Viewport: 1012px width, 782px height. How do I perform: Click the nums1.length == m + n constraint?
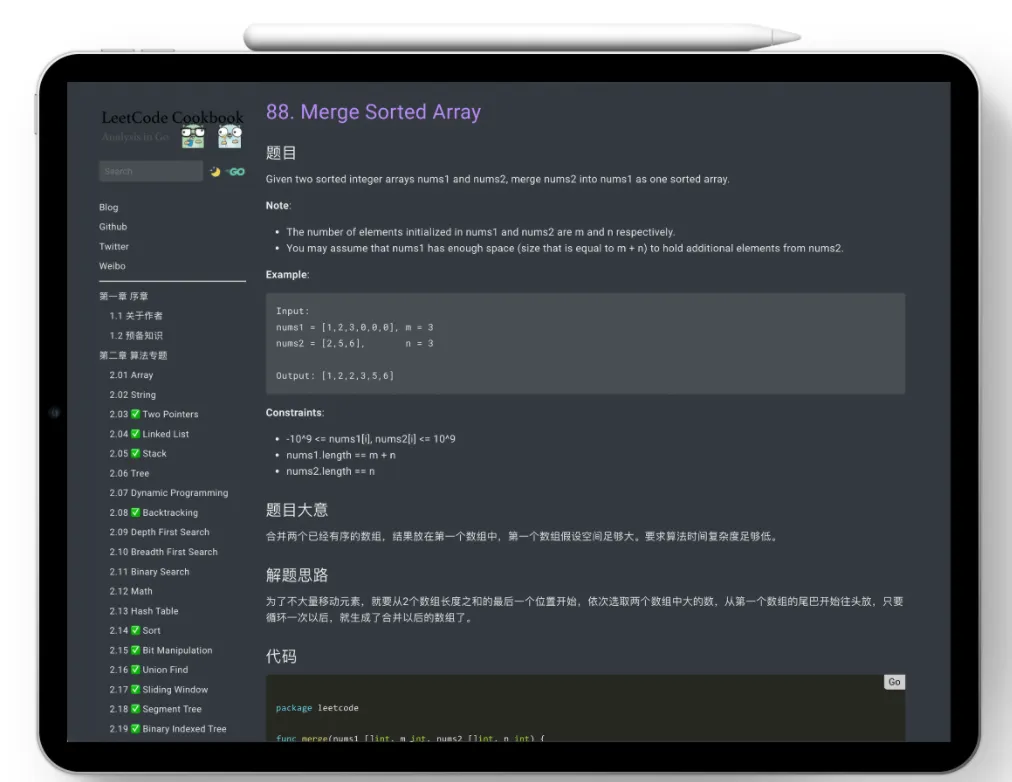point(341,455)
